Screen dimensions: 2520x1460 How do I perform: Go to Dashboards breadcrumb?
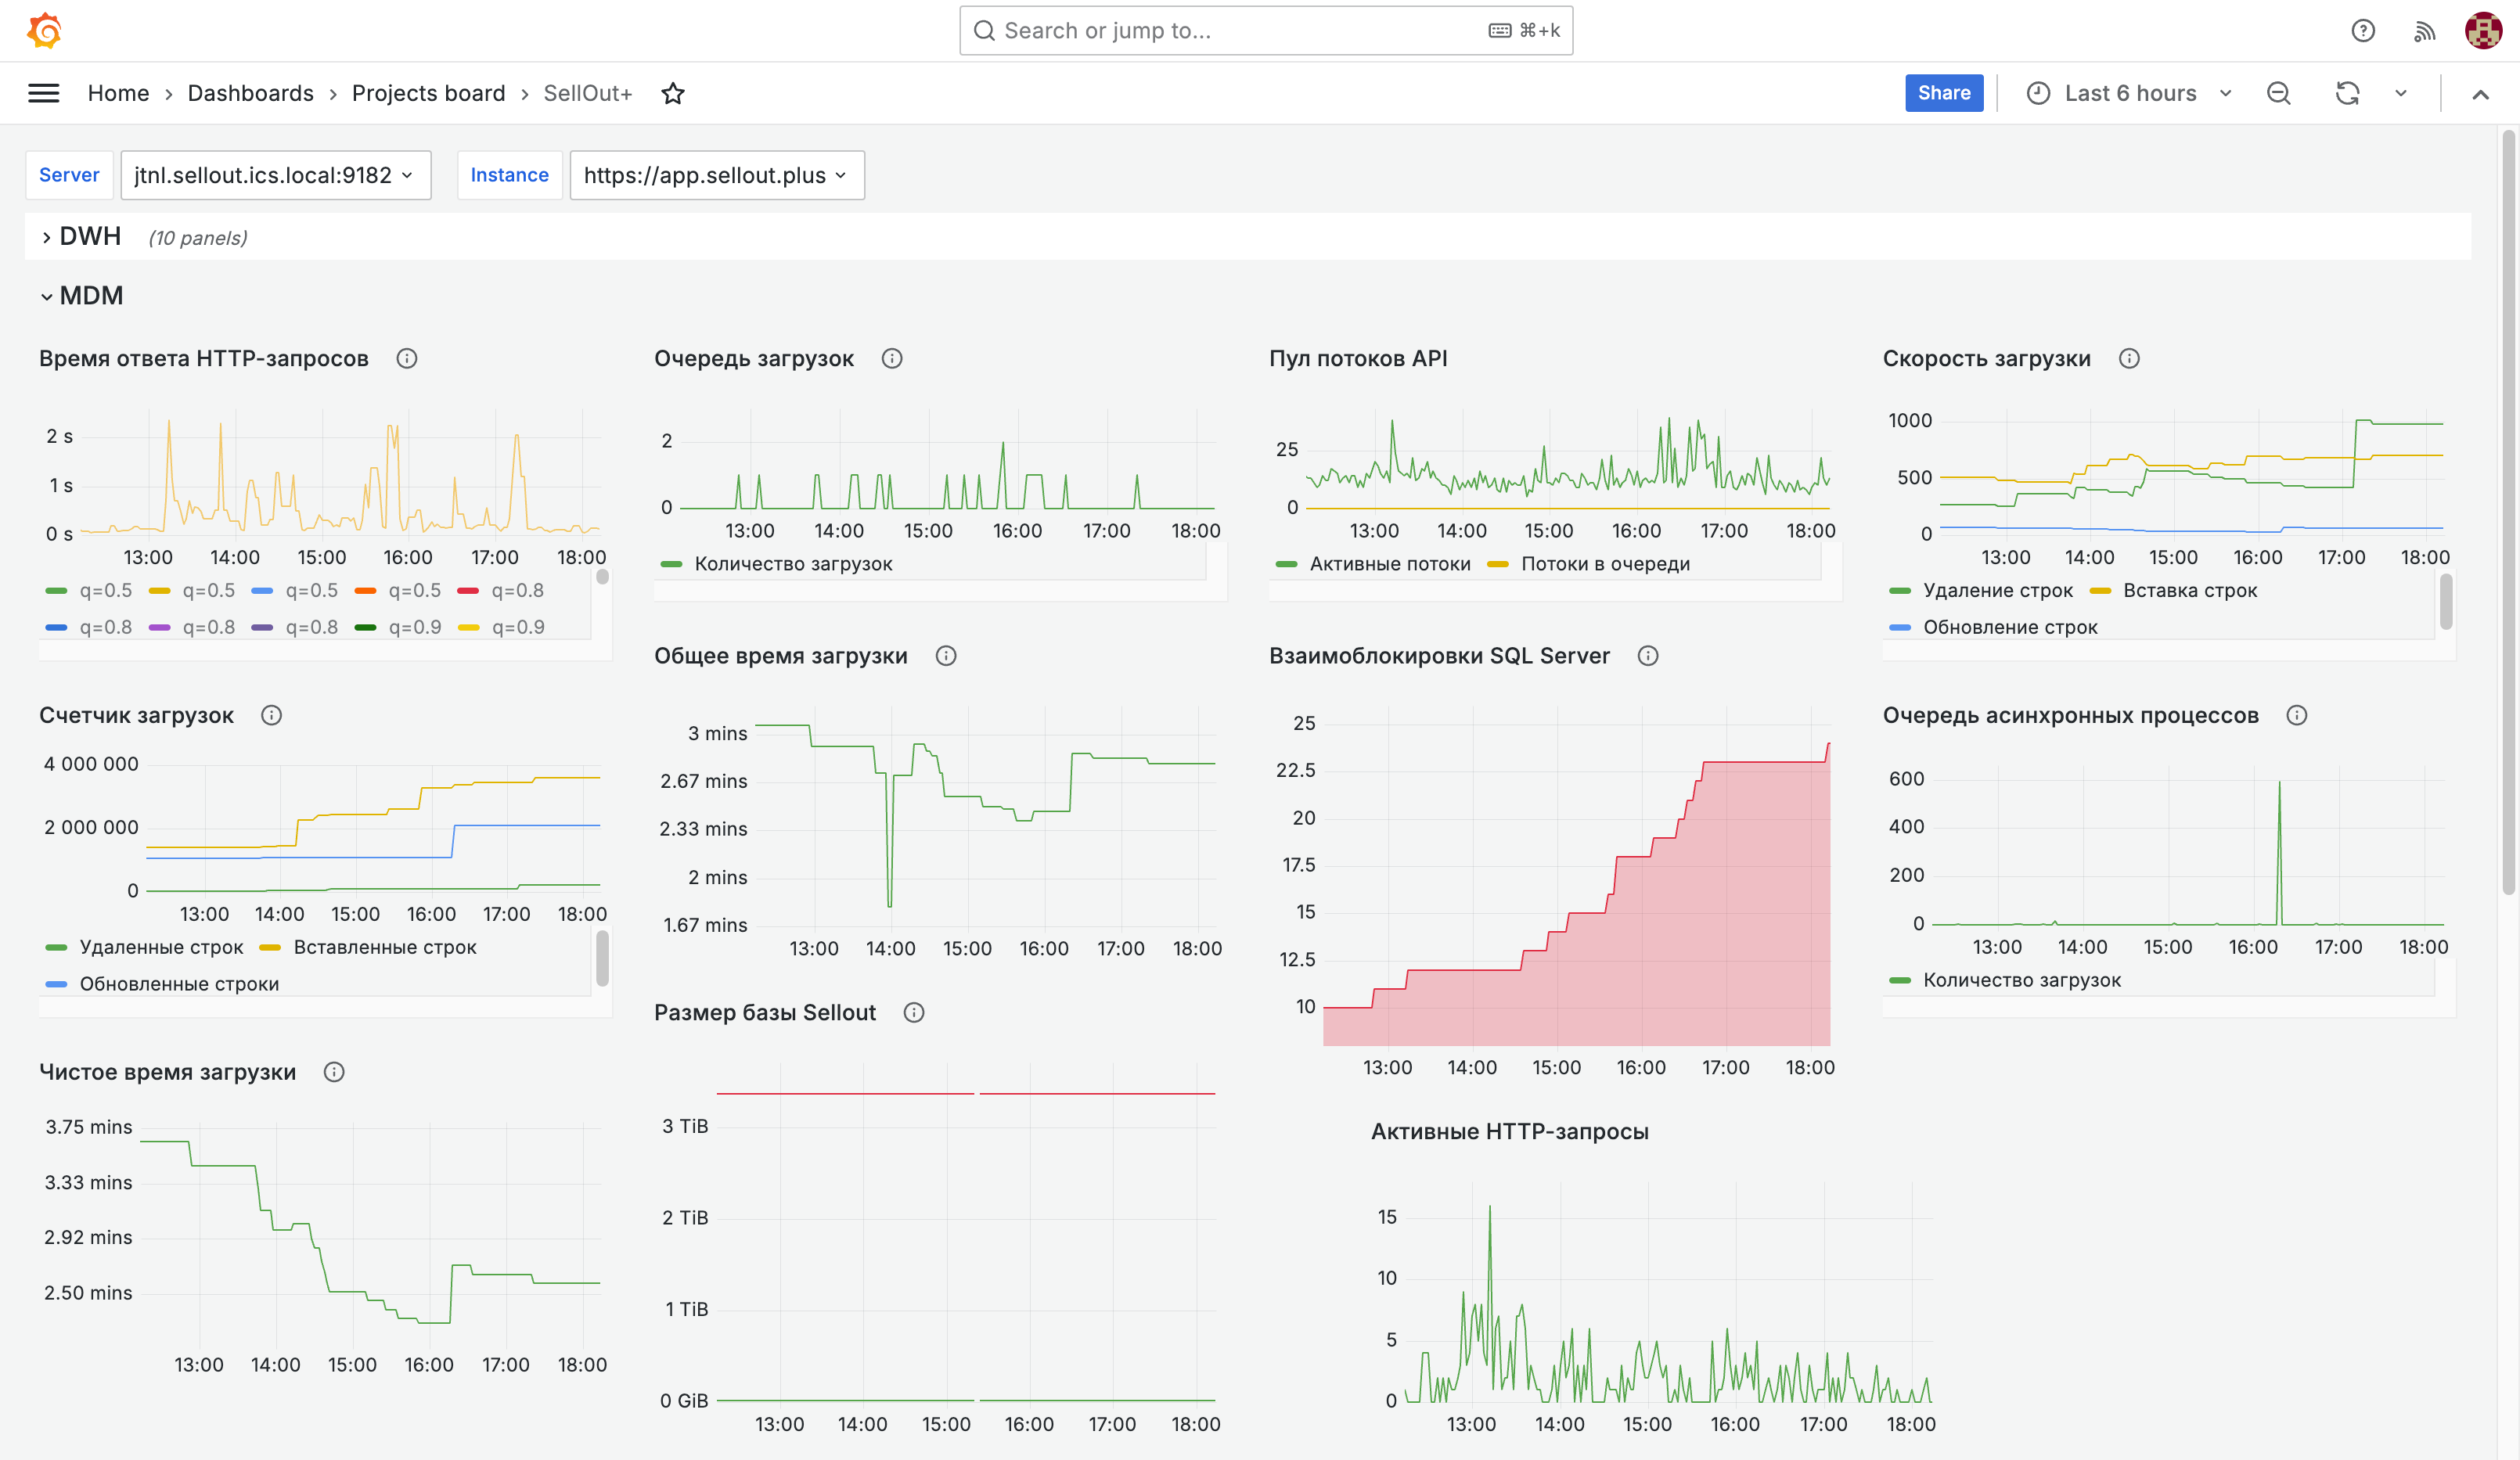point(250,93)
